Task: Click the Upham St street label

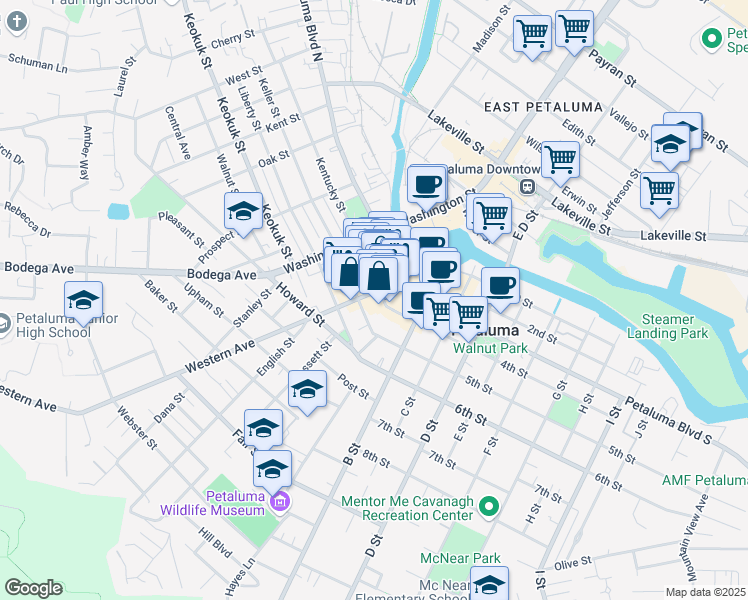Action: 204,300
